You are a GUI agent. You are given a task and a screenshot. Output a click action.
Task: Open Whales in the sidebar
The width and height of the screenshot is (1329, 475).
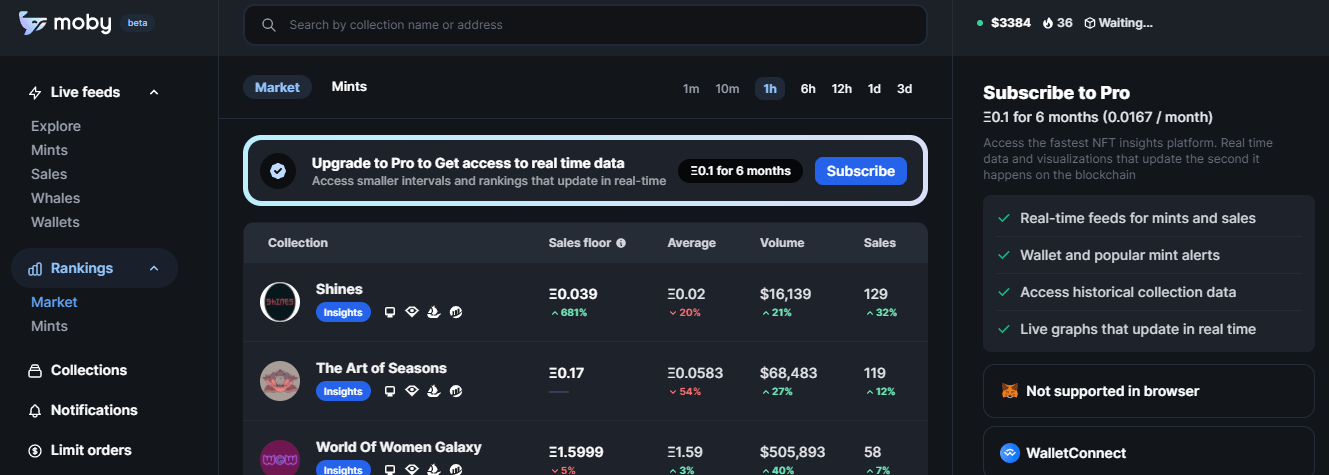[x=55, y=199]
